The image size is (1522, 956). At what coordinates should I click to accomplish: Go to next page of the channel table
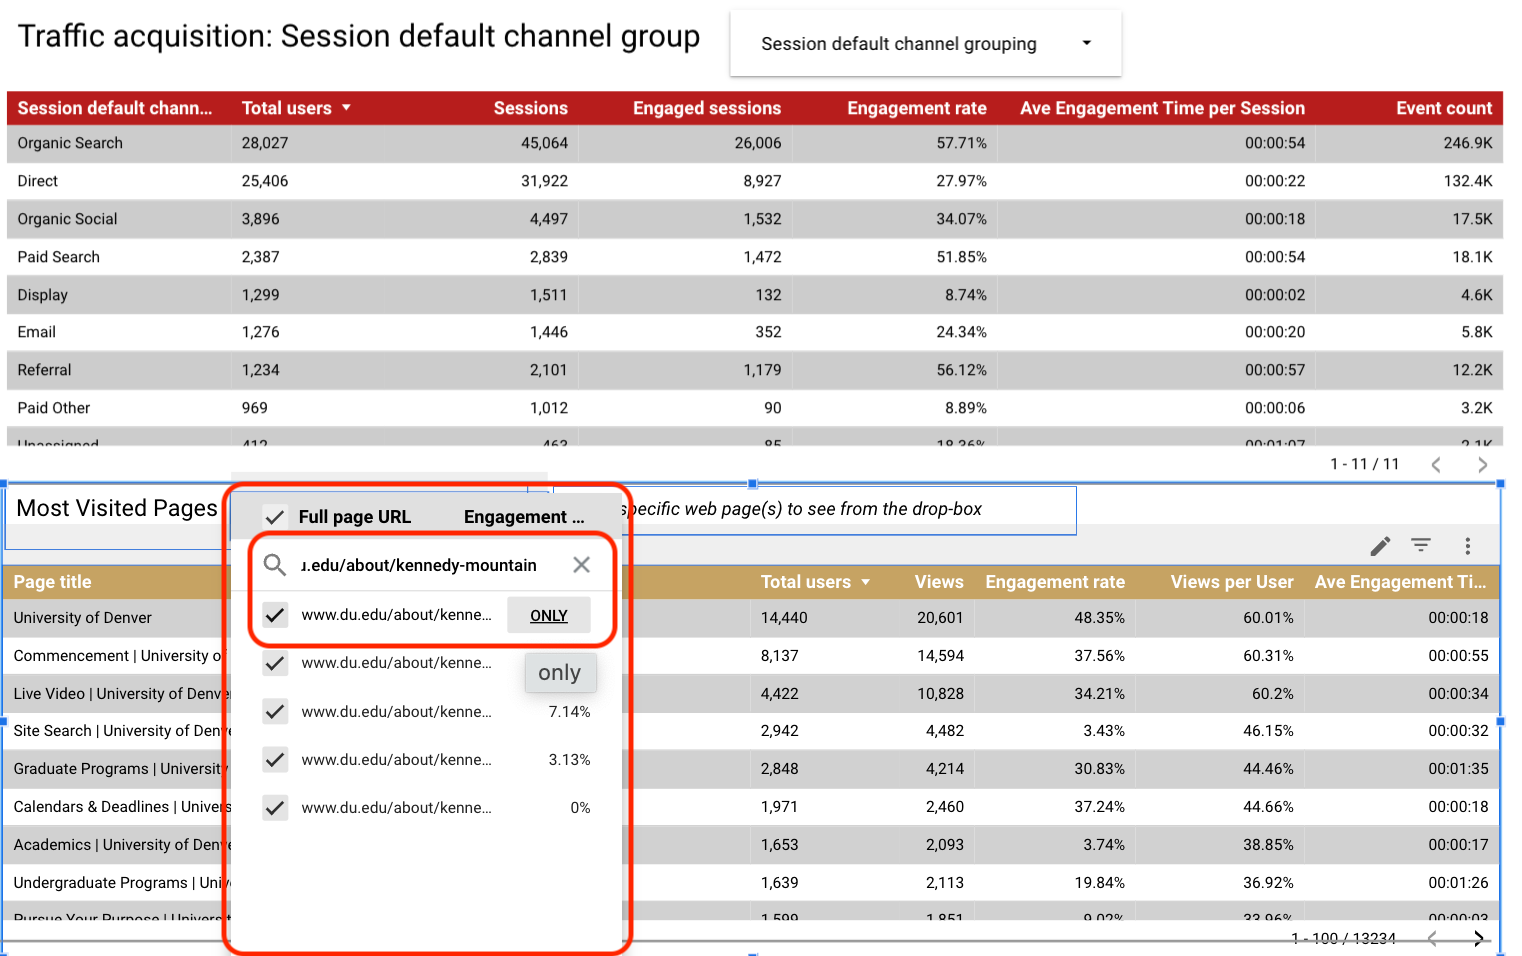tap(1482, 464)
